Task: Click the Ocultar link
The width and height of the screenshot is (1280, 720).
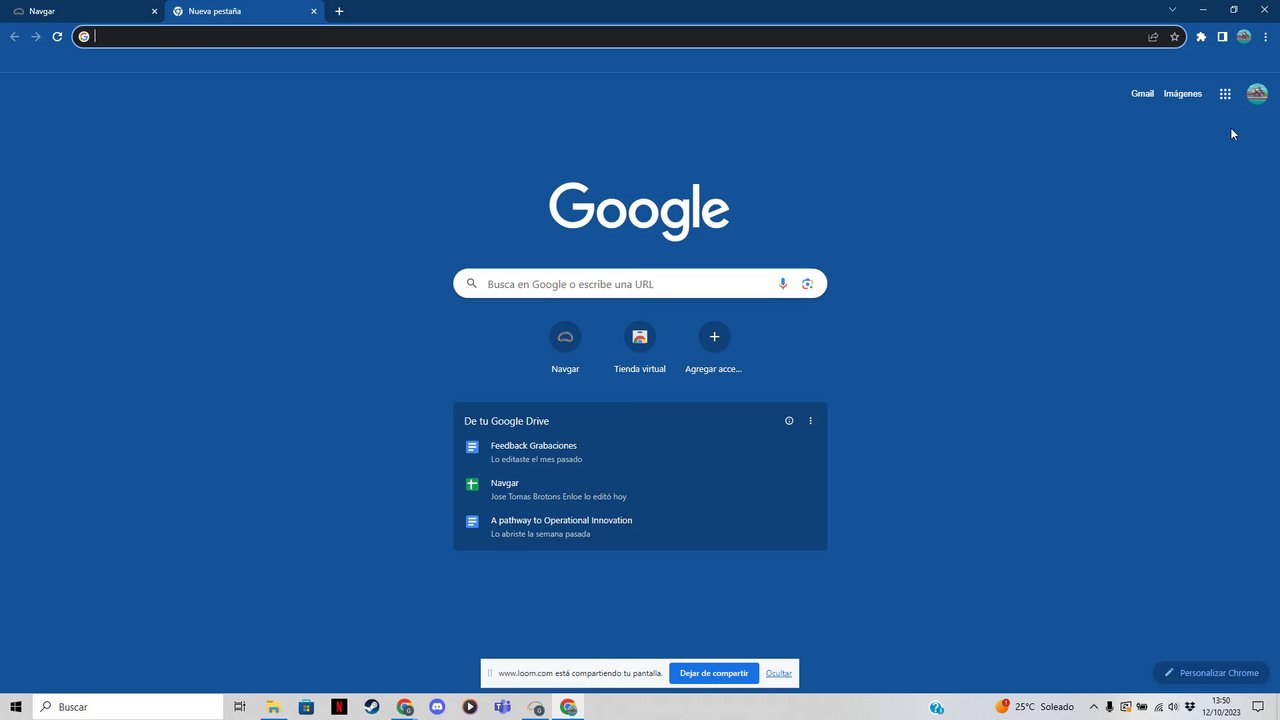Action: click(779, 673)
